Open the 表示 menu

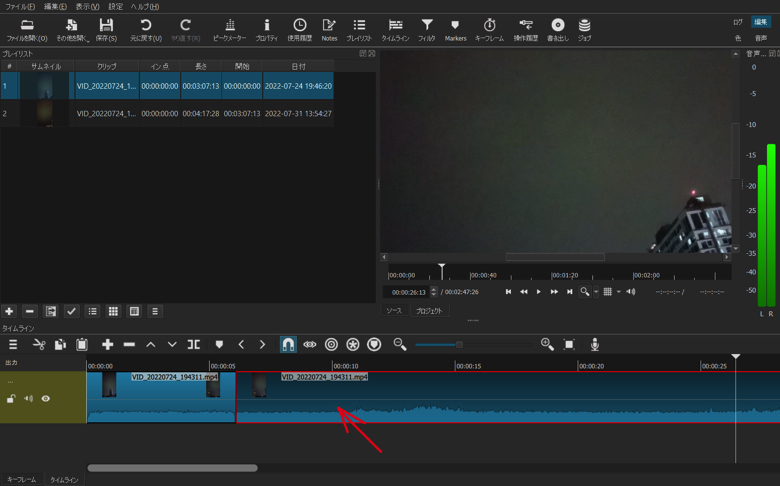click(87, 6)
